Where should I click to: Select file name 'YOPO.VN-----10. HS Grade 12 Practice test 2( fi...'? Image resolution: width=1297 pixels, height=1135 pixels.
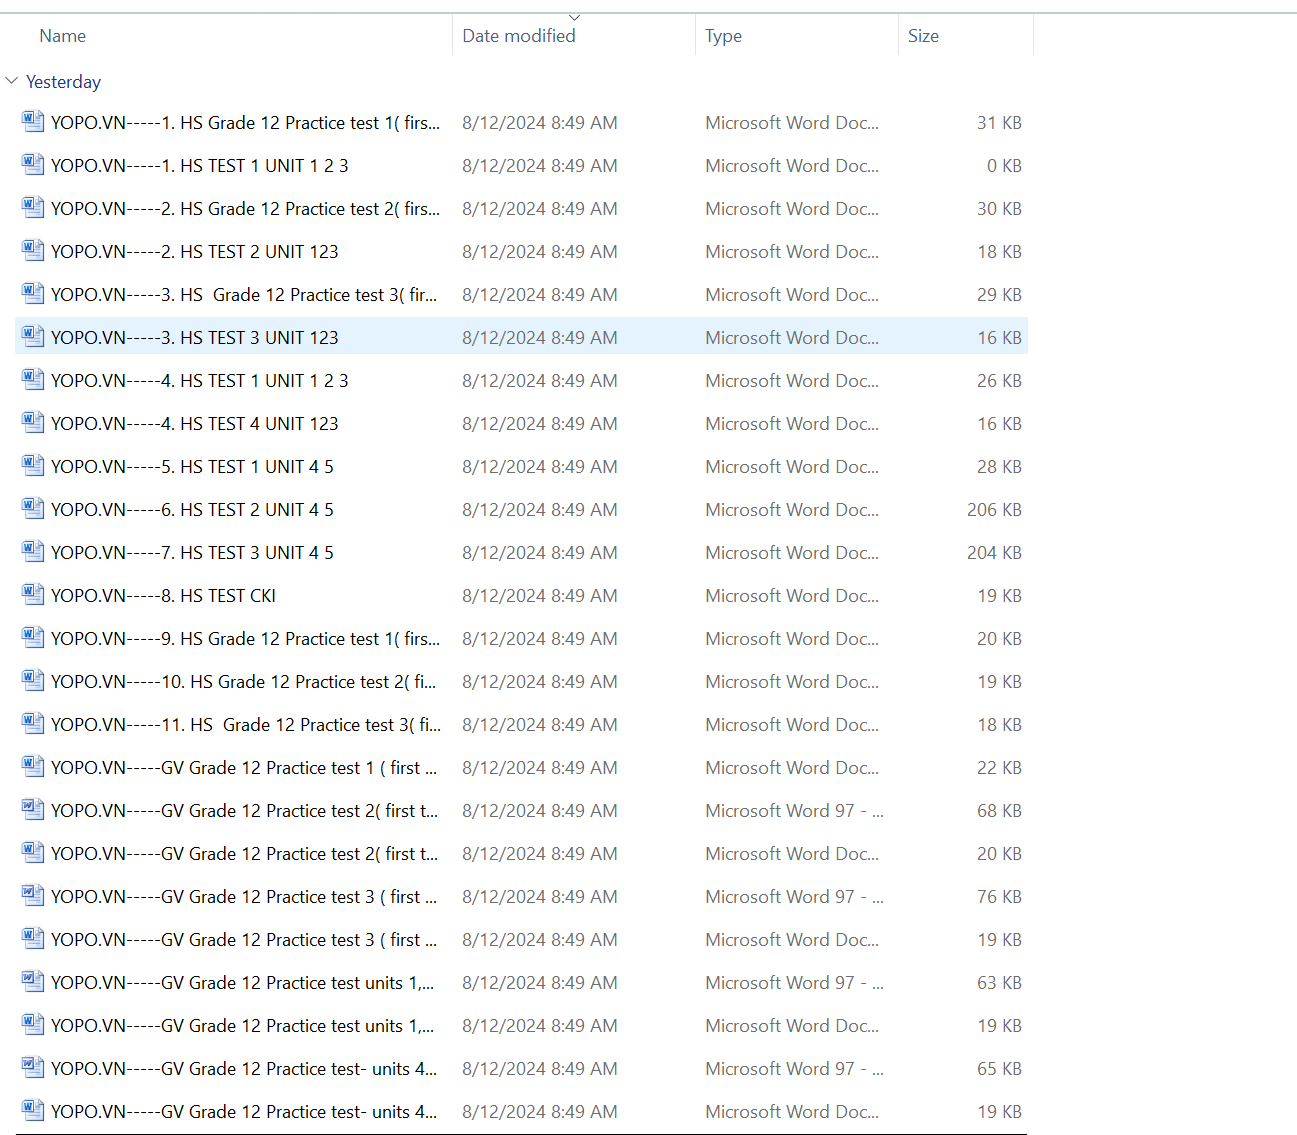(243, 682)
